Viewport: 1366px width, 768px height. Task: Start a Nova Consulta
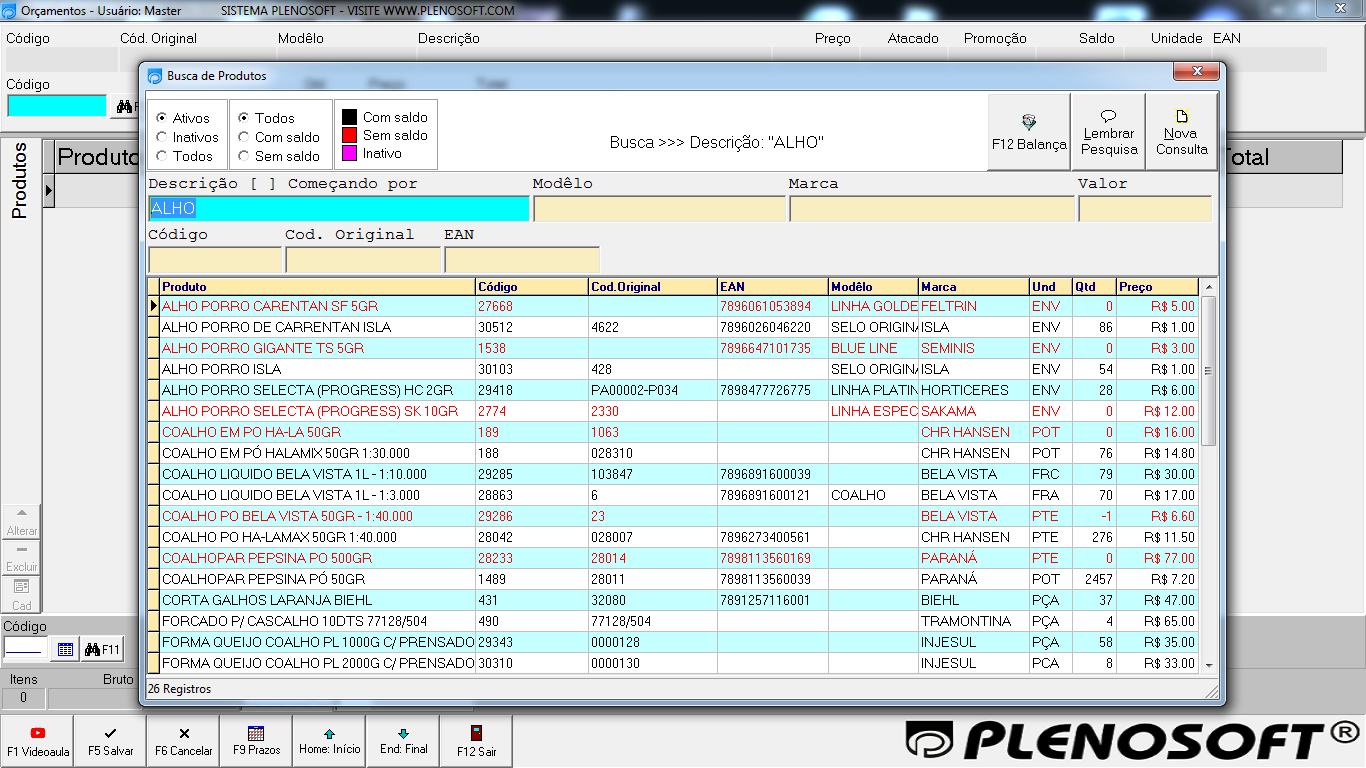pyautogui.click(x=1182, y=132)
